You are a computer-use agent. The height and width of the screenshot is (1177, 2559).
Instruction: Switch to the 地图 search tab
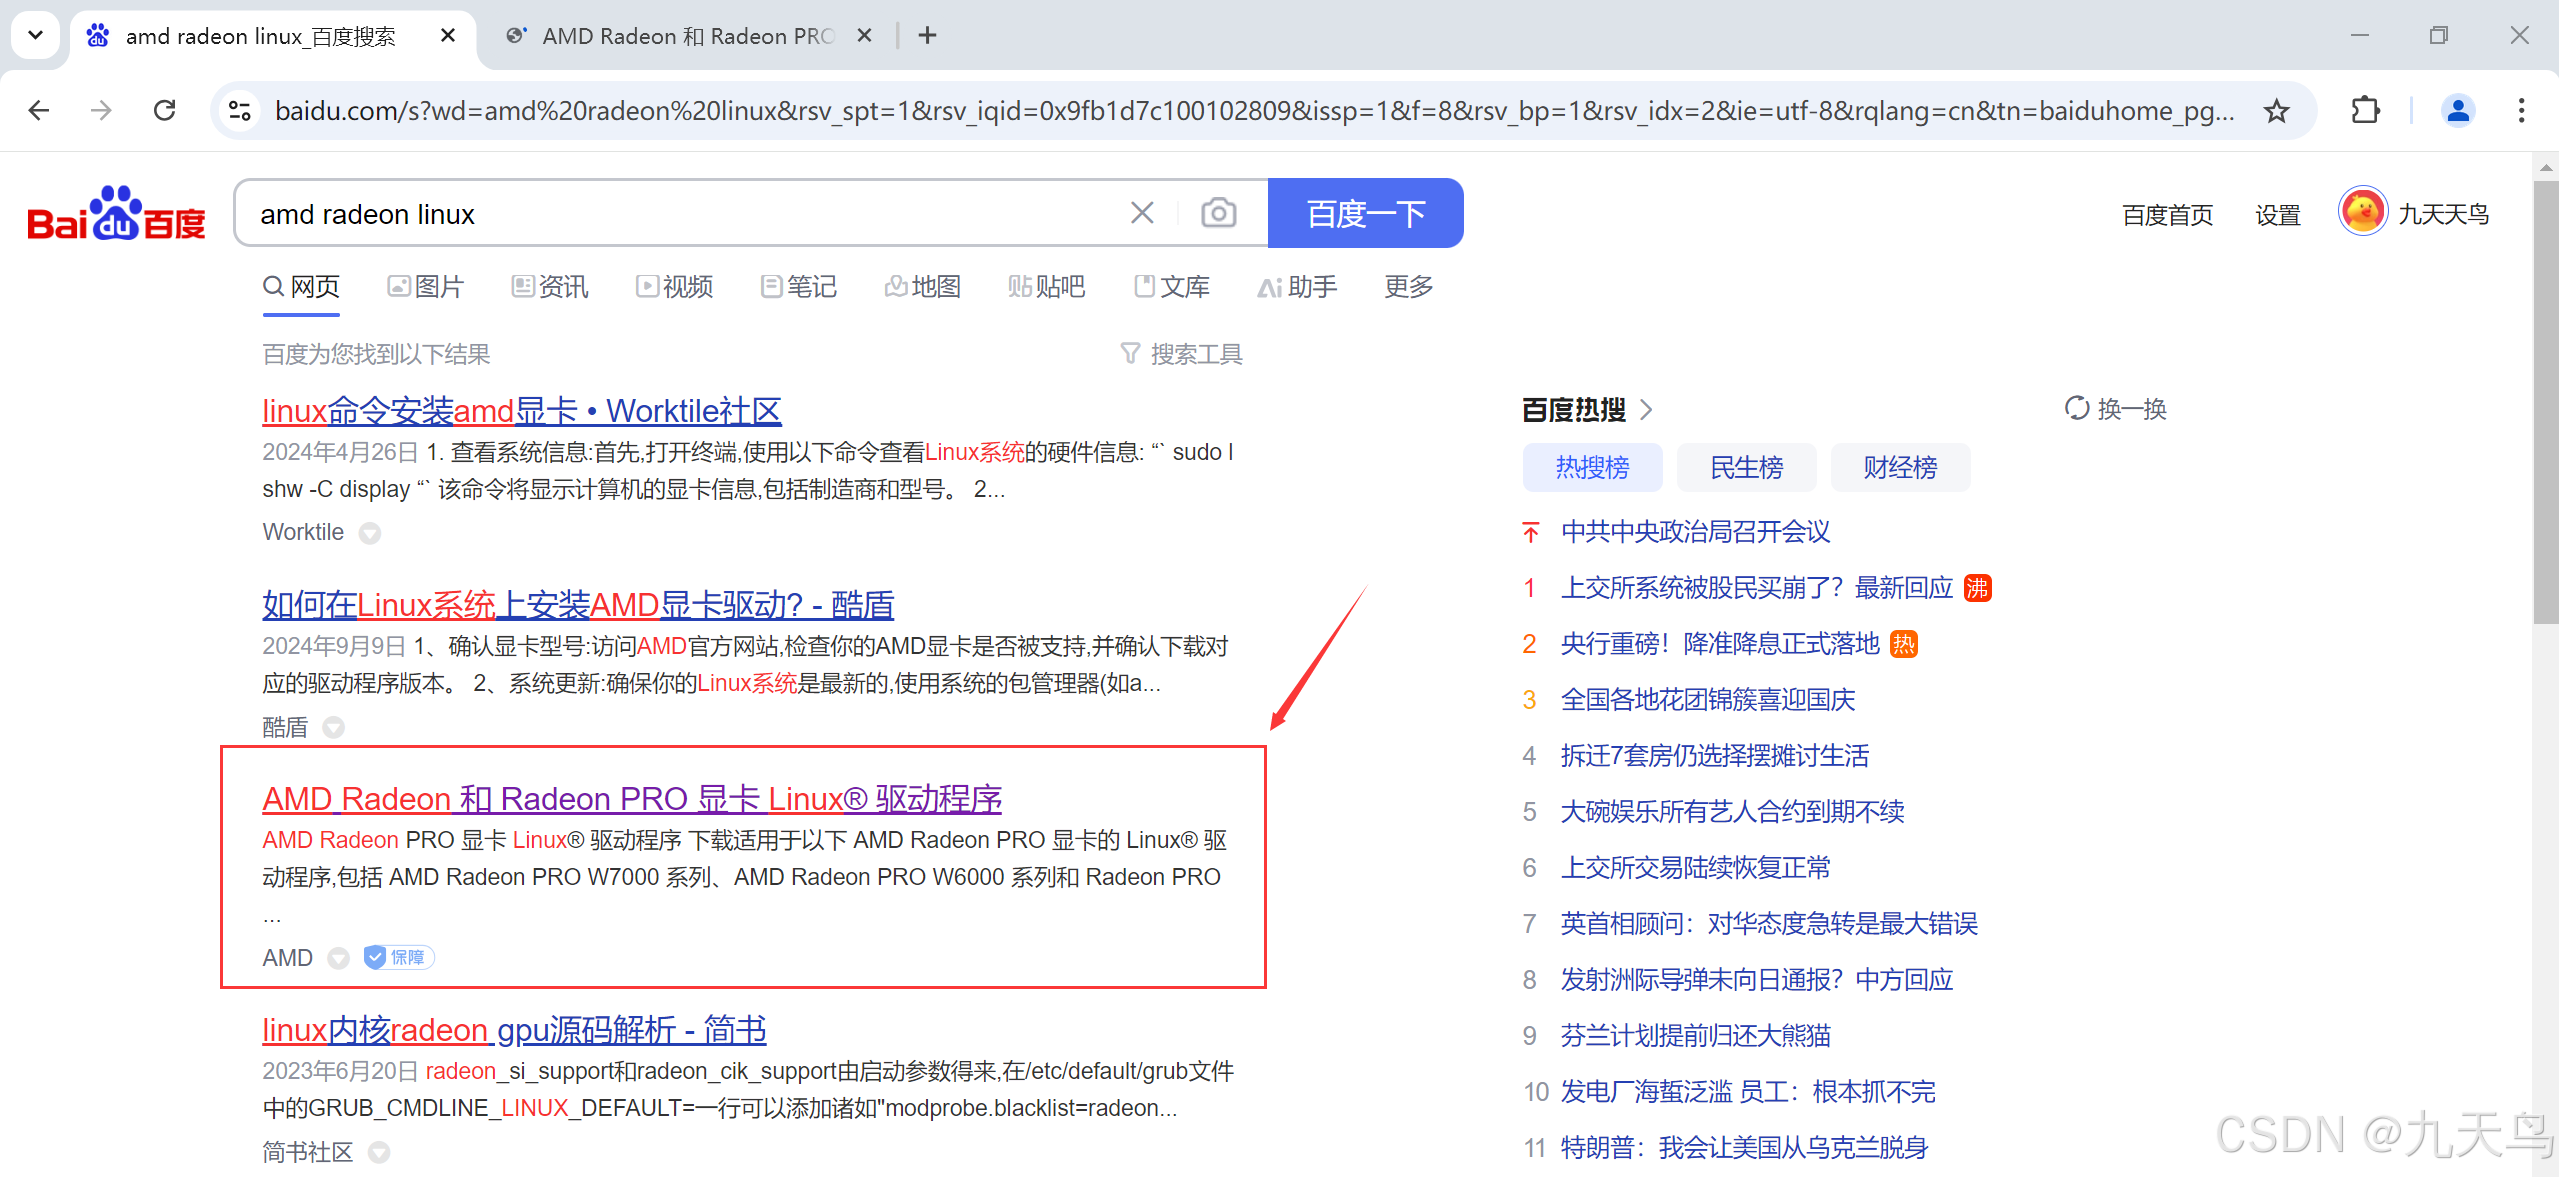click(922, 288)
